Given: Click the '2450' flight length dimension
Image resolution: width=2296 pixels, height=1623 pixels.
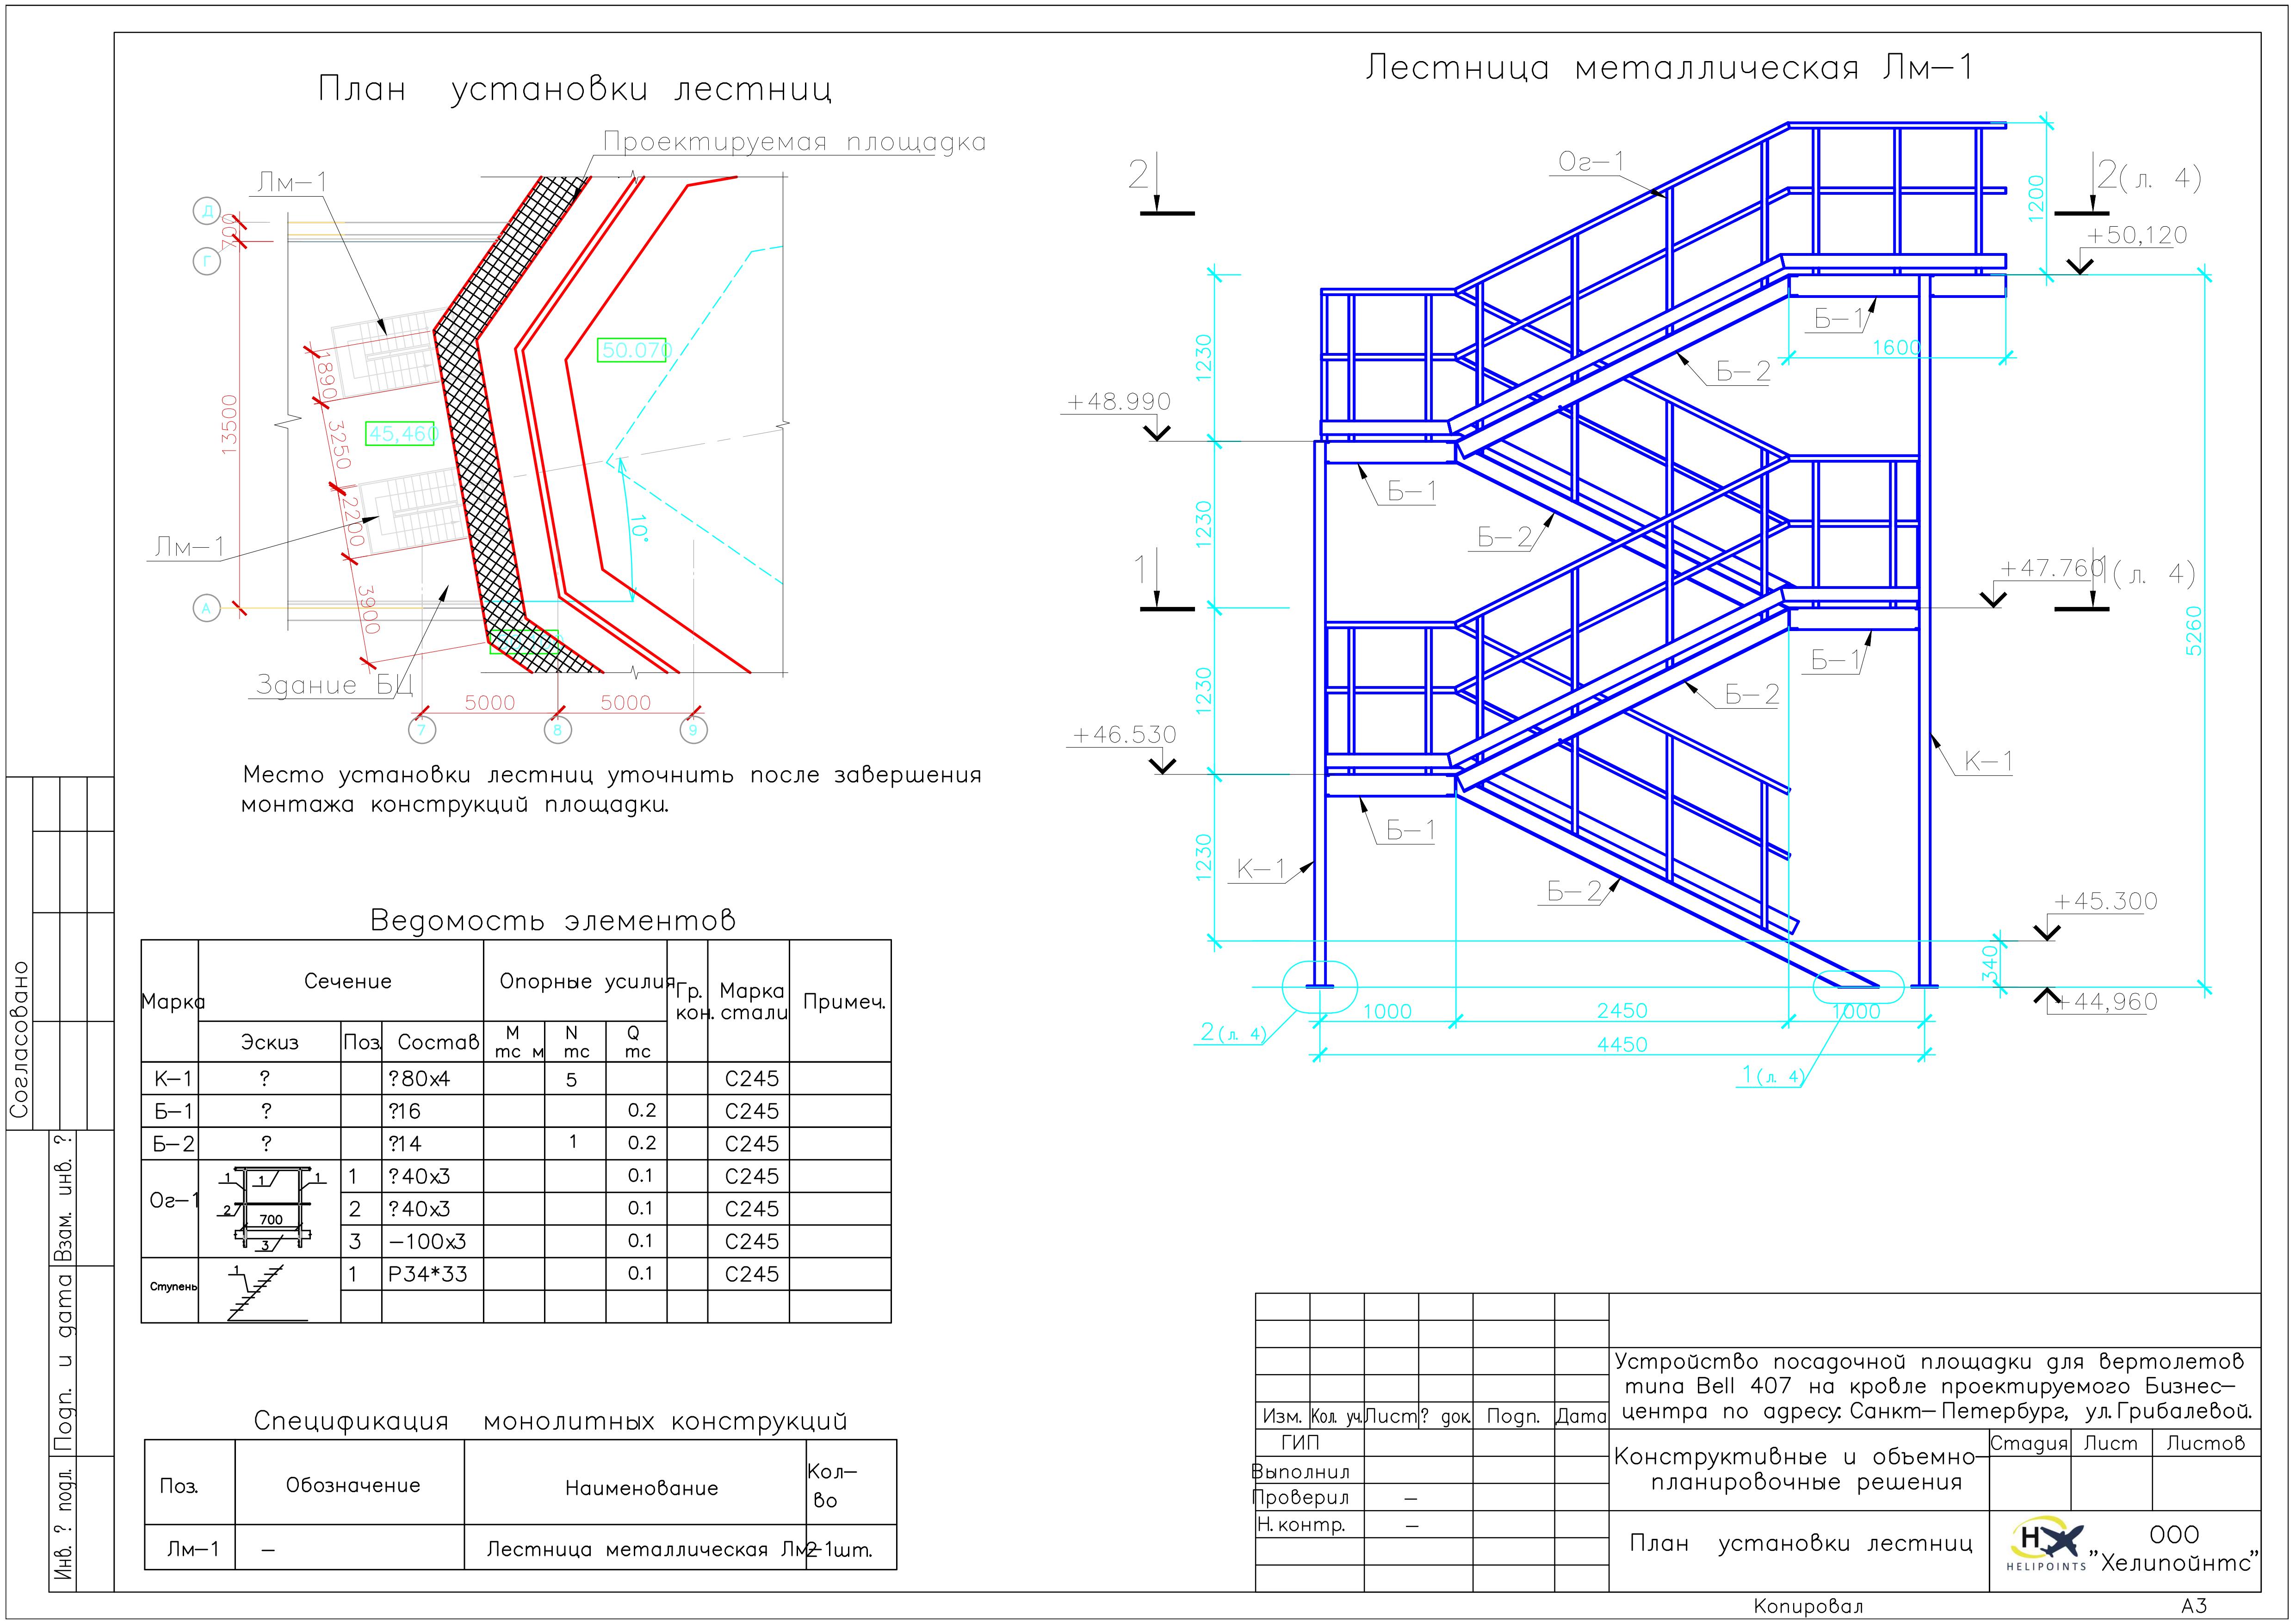Looking at the screenshot, I should (1622, 1011).
